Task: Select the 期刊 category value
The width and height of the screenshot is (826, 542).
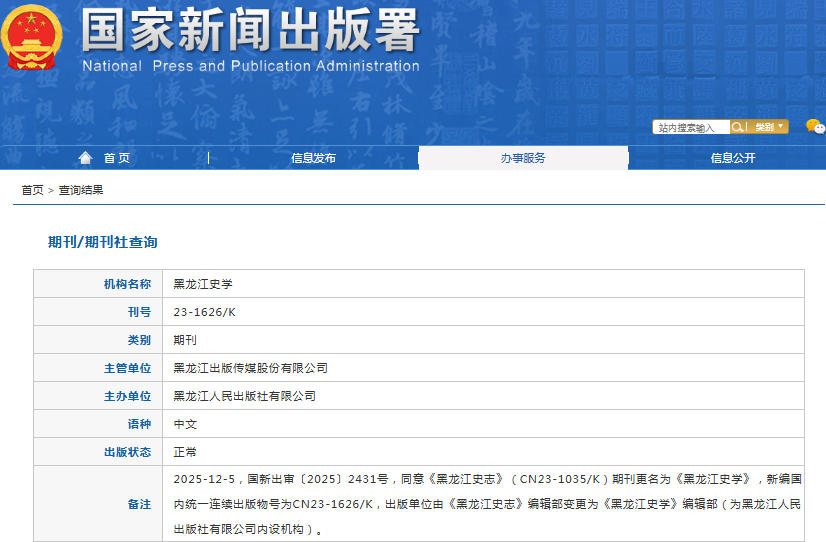Action: point(185,340)
